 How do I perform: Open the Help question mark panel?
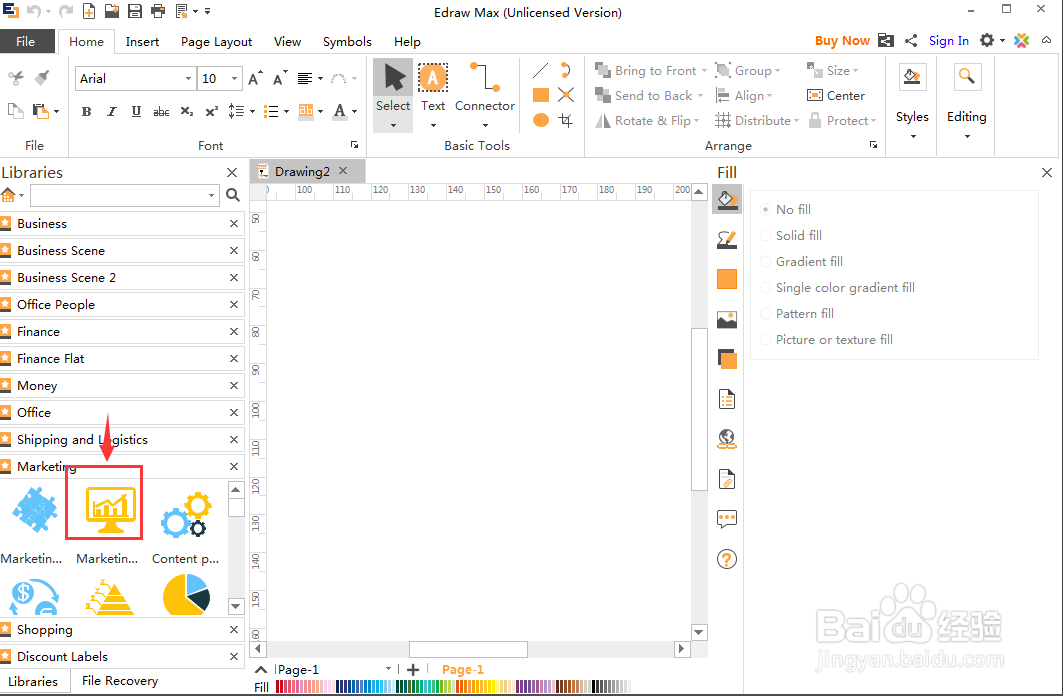(727, 559)
